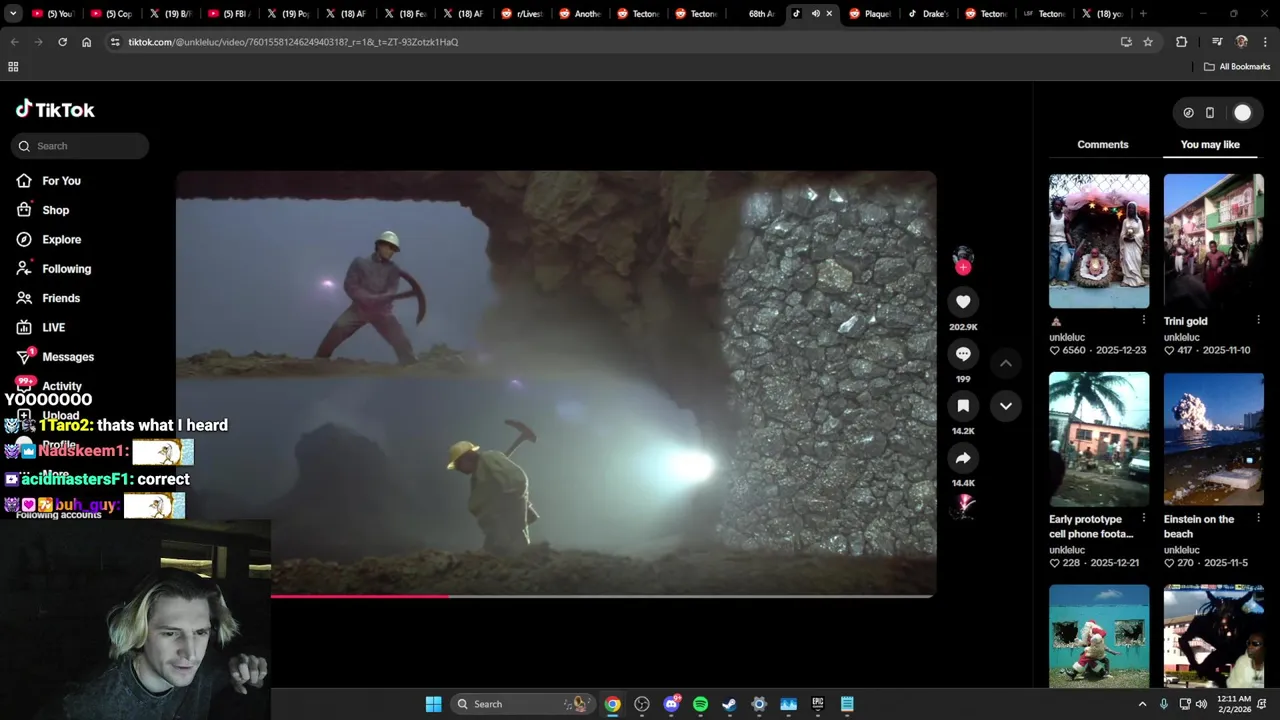Open LIVE in sidebar
The width and height of the screenshot is (1280, 720).
[53, 327]
